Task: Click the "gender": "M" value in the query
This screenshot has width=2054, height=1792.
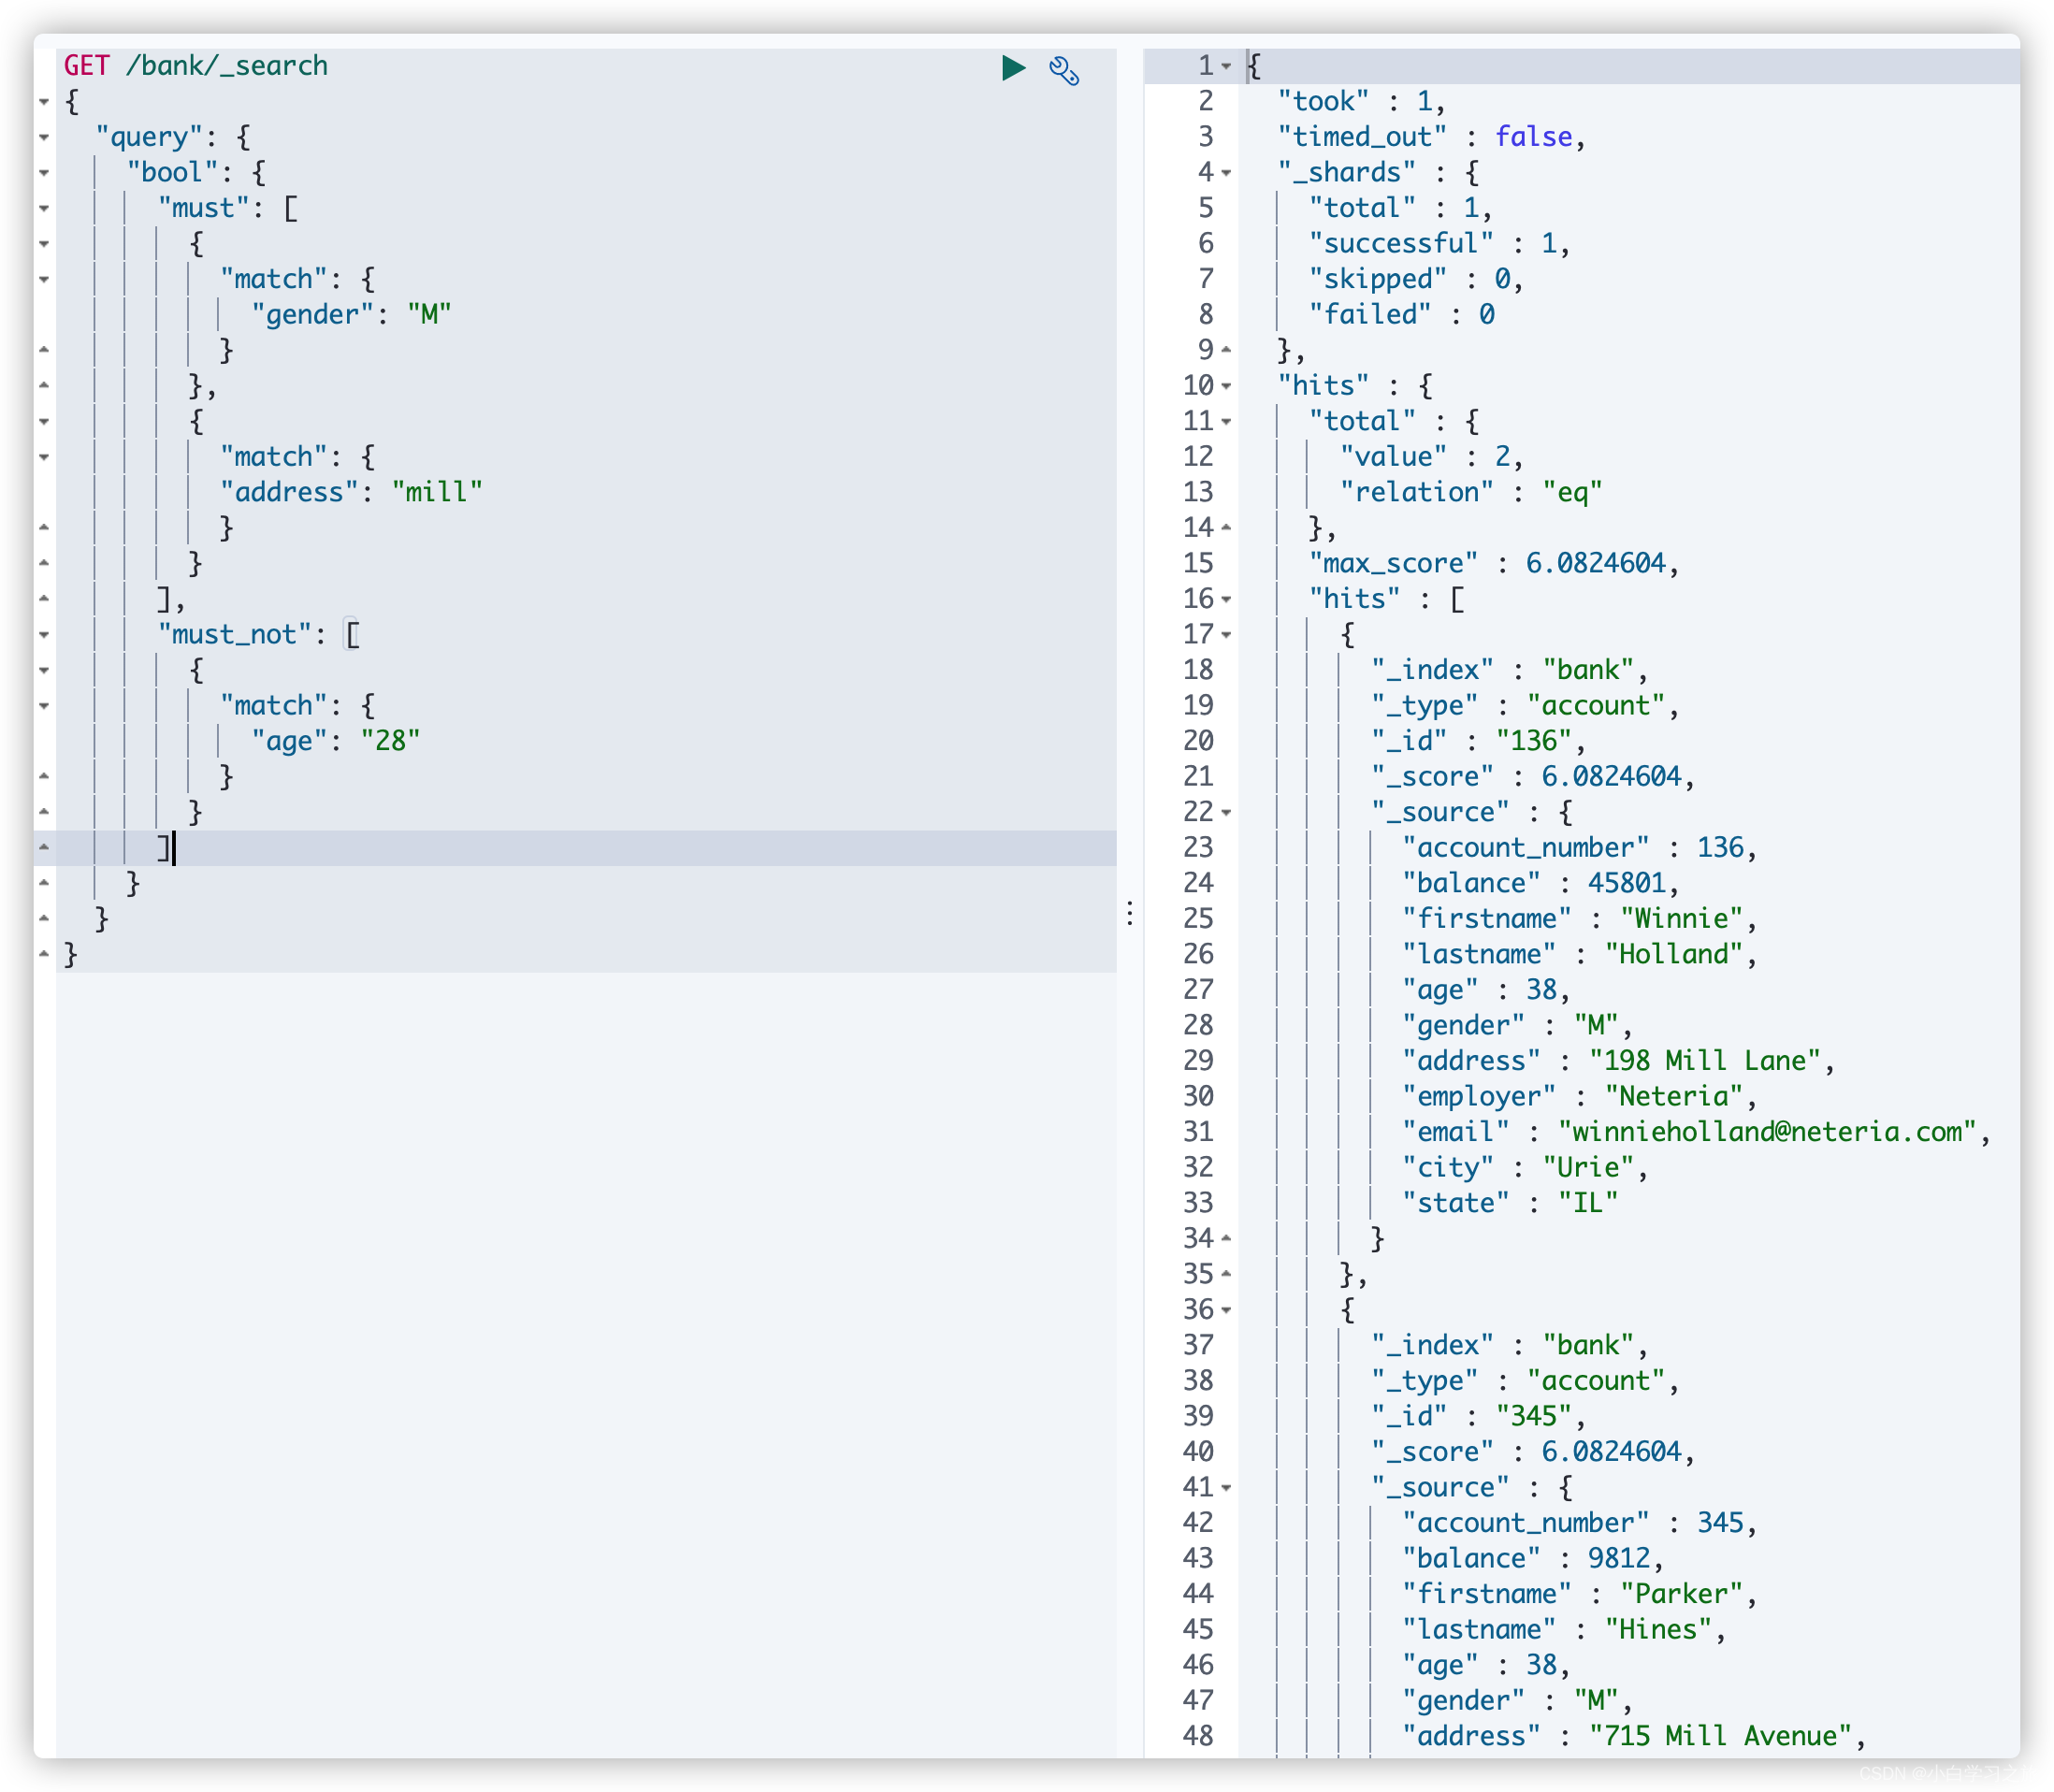Action: [429, 315]
